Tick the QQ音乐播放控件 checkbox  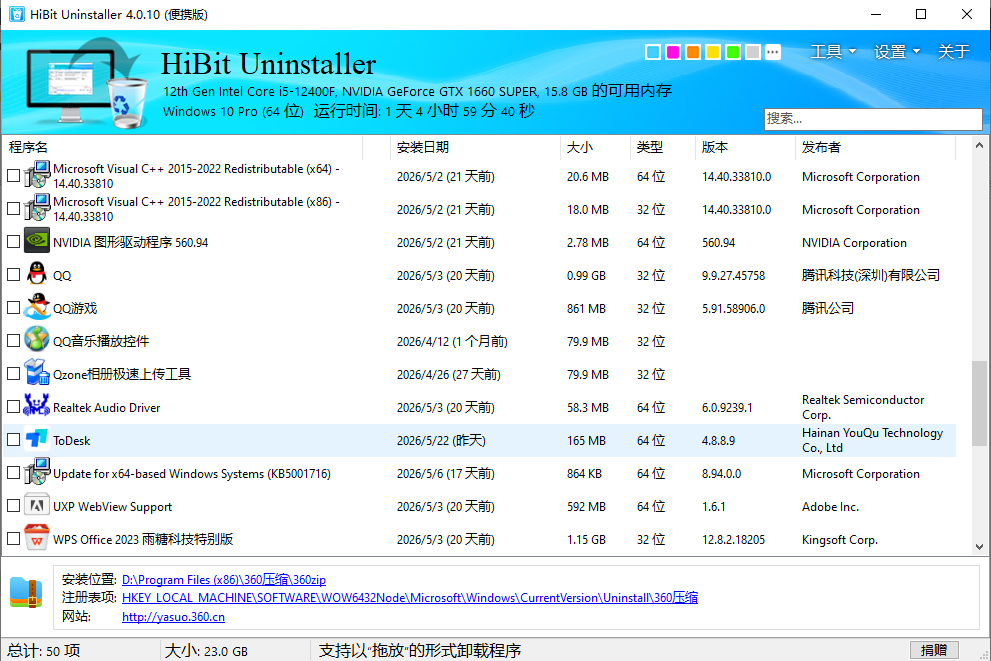pos(13,340)
